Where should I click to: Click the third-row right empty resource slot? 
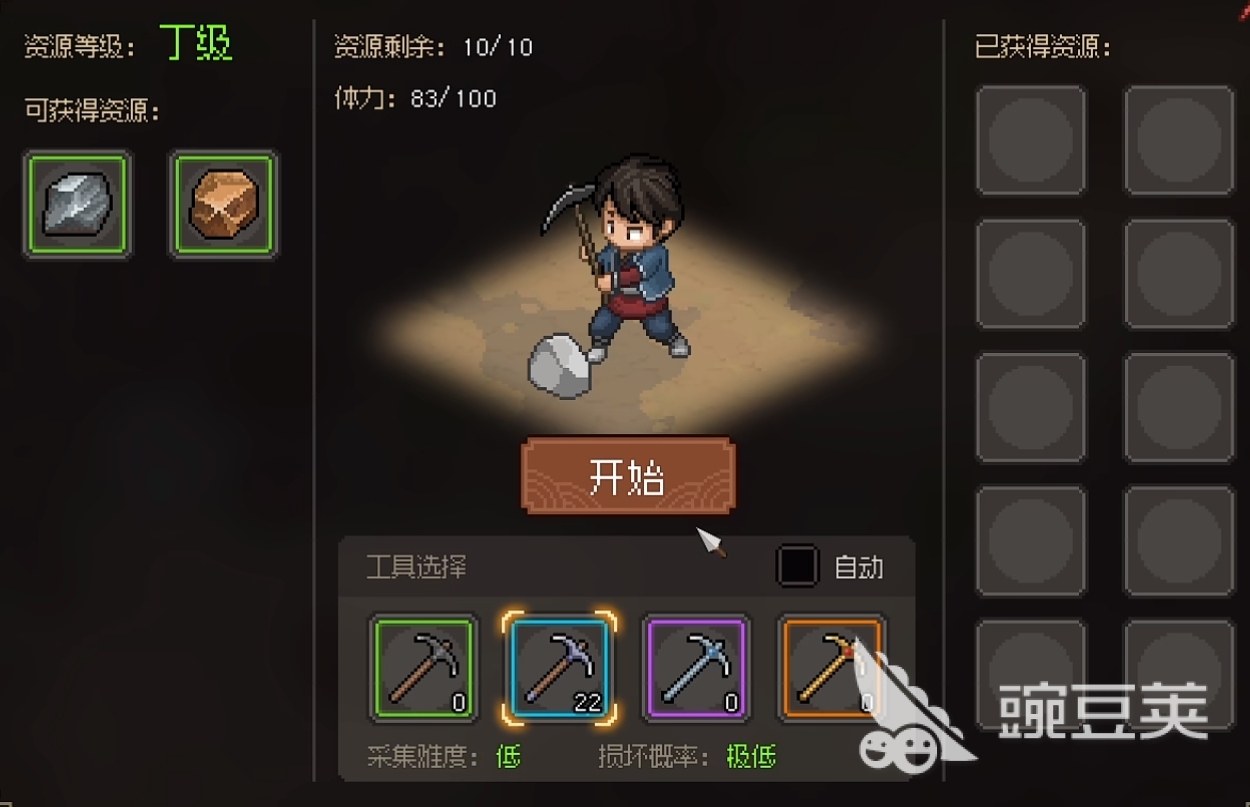click(1179, 408)
